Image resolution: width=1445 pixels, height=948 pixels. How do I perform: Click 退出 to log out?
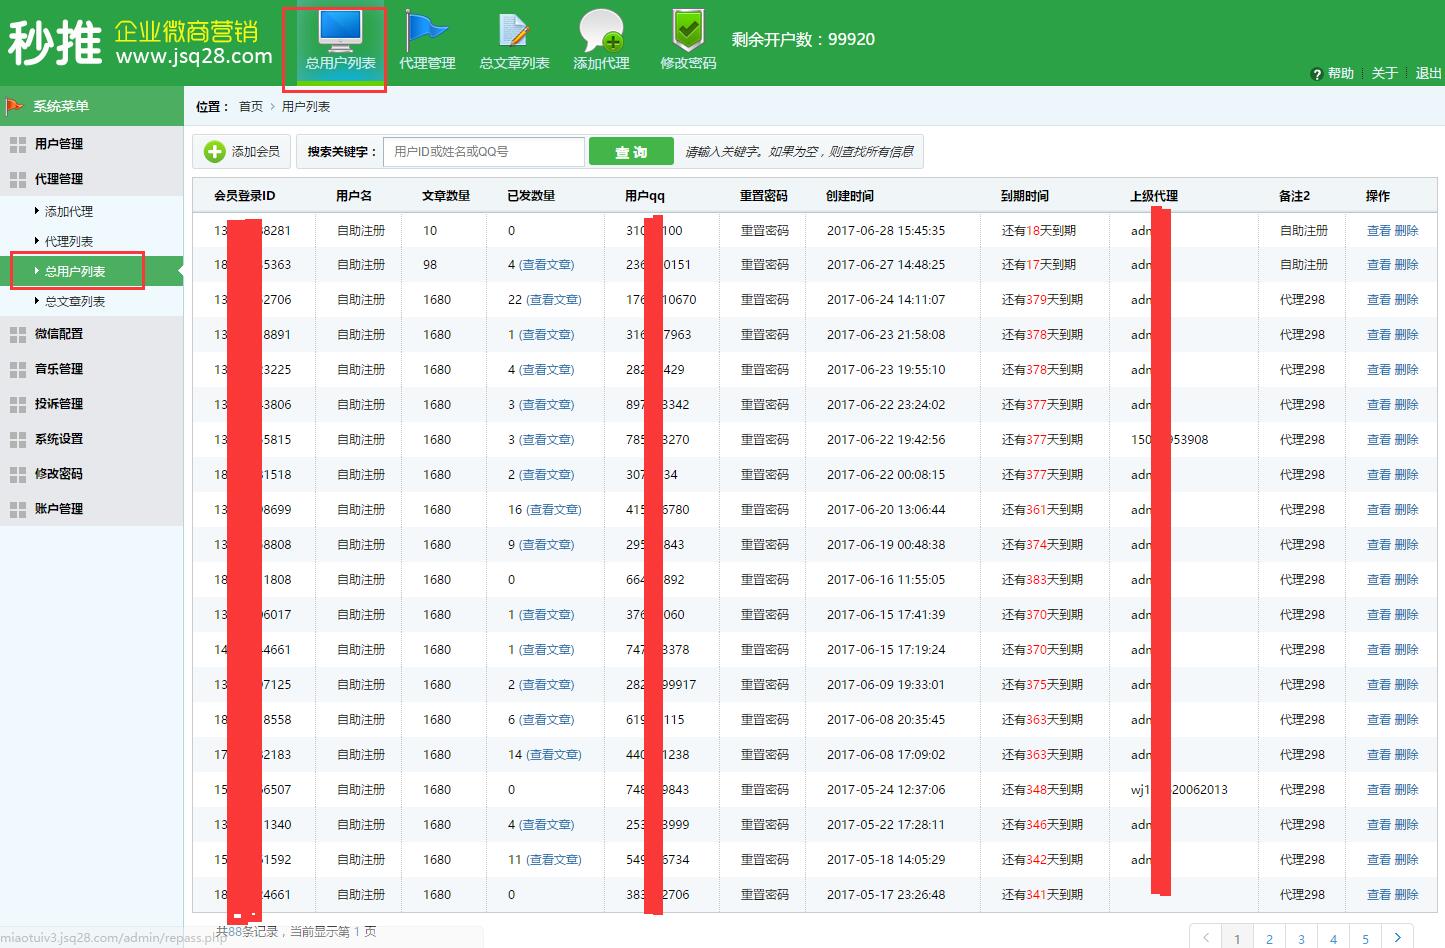(1428, 74)
